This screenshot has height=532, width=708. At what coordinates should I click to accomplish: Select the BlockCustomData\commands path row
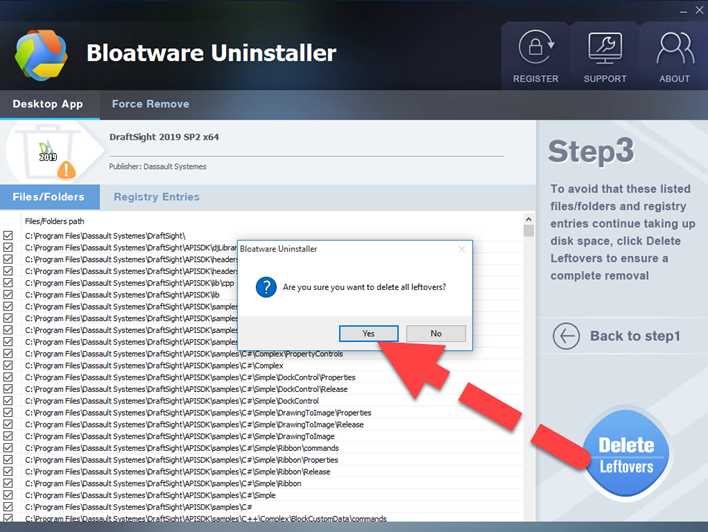(x=206, y=518)
